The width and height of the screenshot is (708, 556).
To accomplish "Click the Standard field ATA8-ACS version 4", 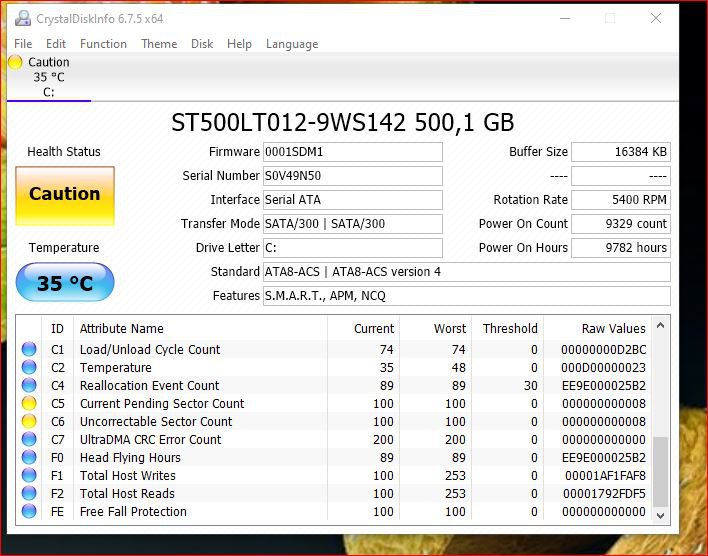I will 467,271.
